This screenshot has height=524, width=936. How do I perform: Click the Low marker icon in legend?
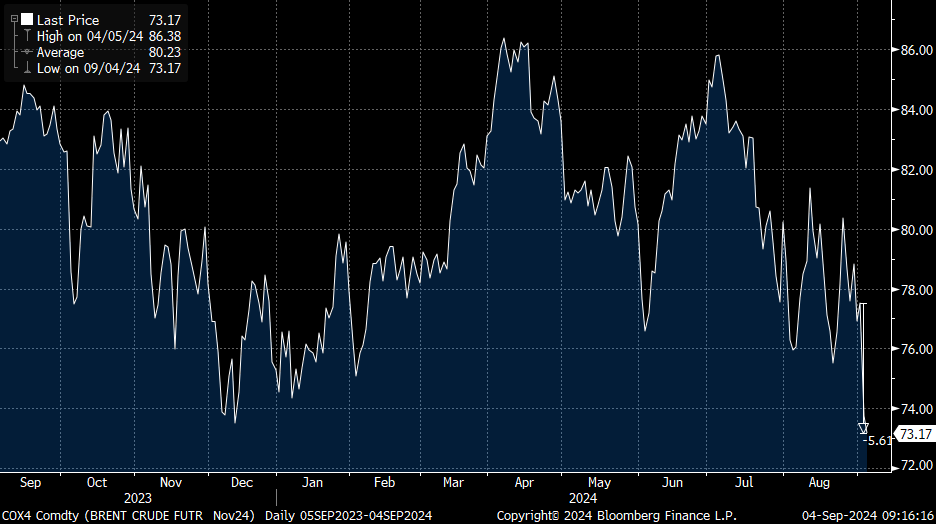tap(27, 68)
